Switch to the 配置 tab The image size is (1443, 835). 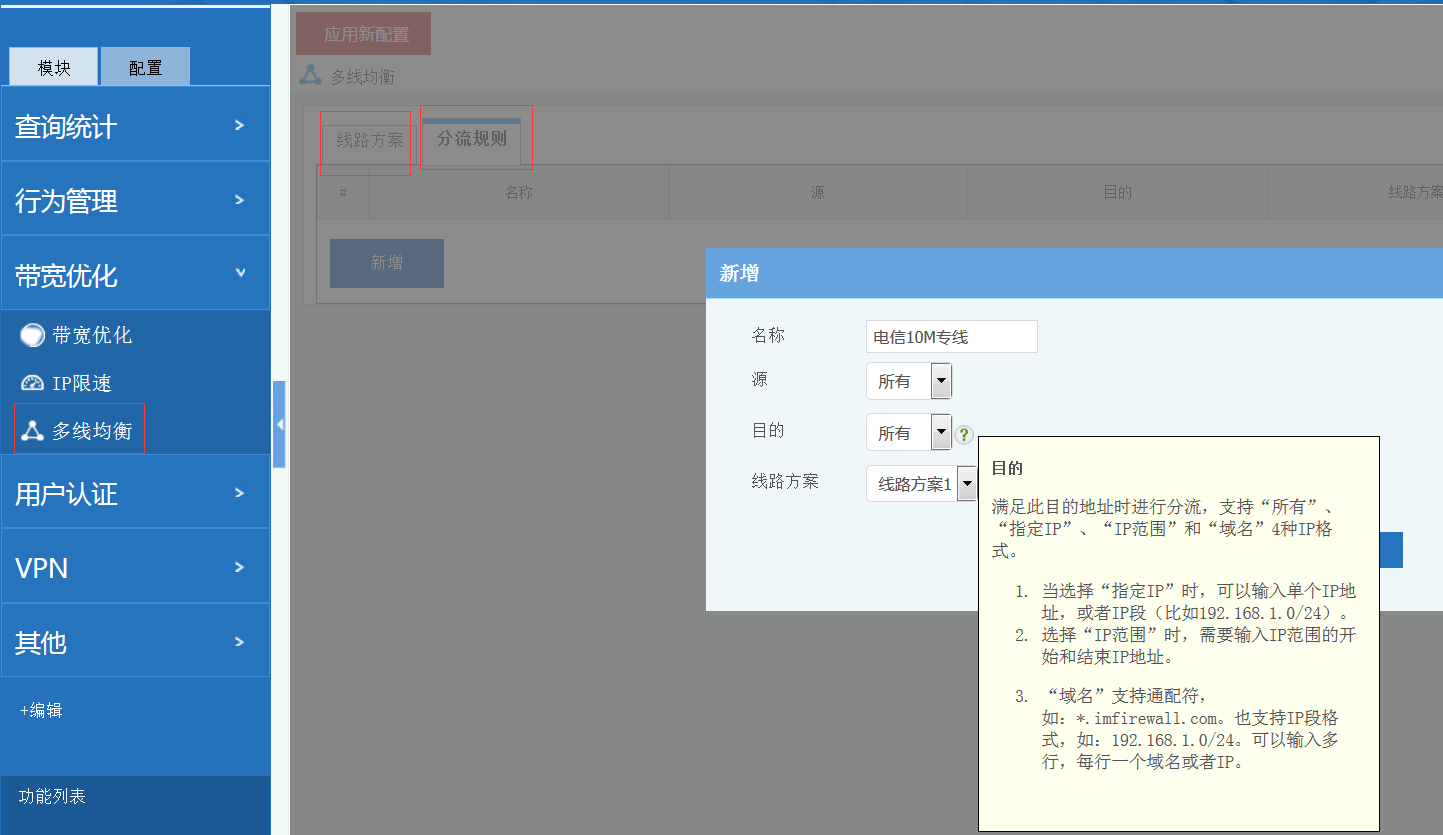point(145,68)
